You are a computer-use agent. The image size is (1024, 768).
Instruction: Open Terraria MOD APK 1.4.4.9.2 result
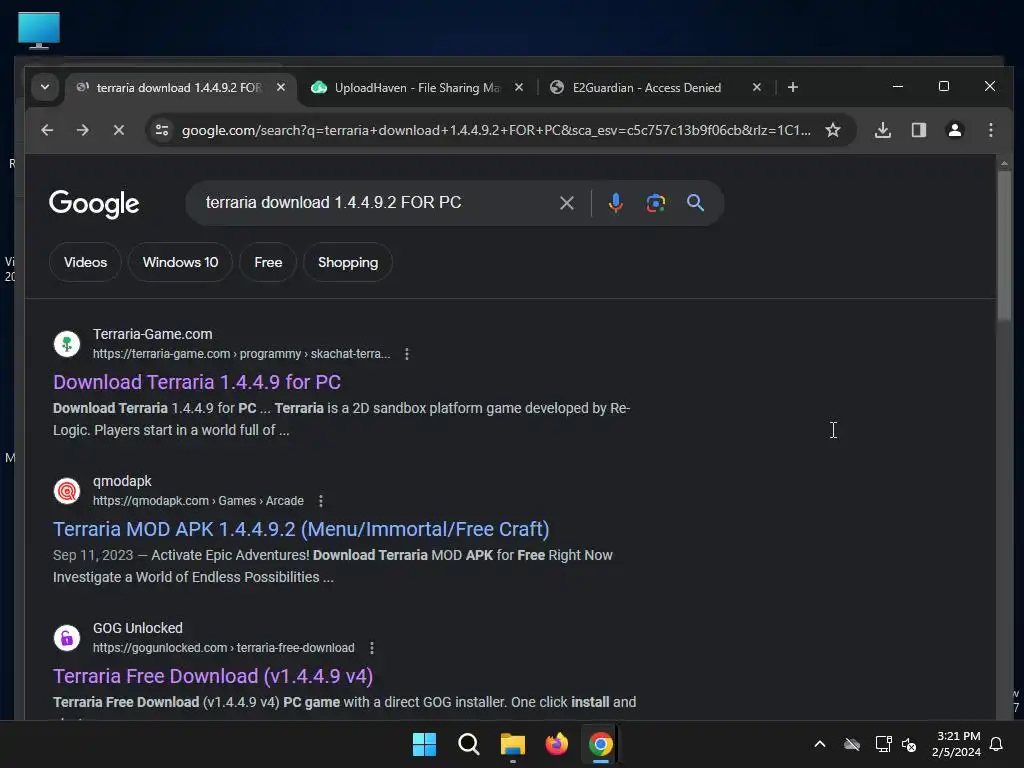[301, 529]
